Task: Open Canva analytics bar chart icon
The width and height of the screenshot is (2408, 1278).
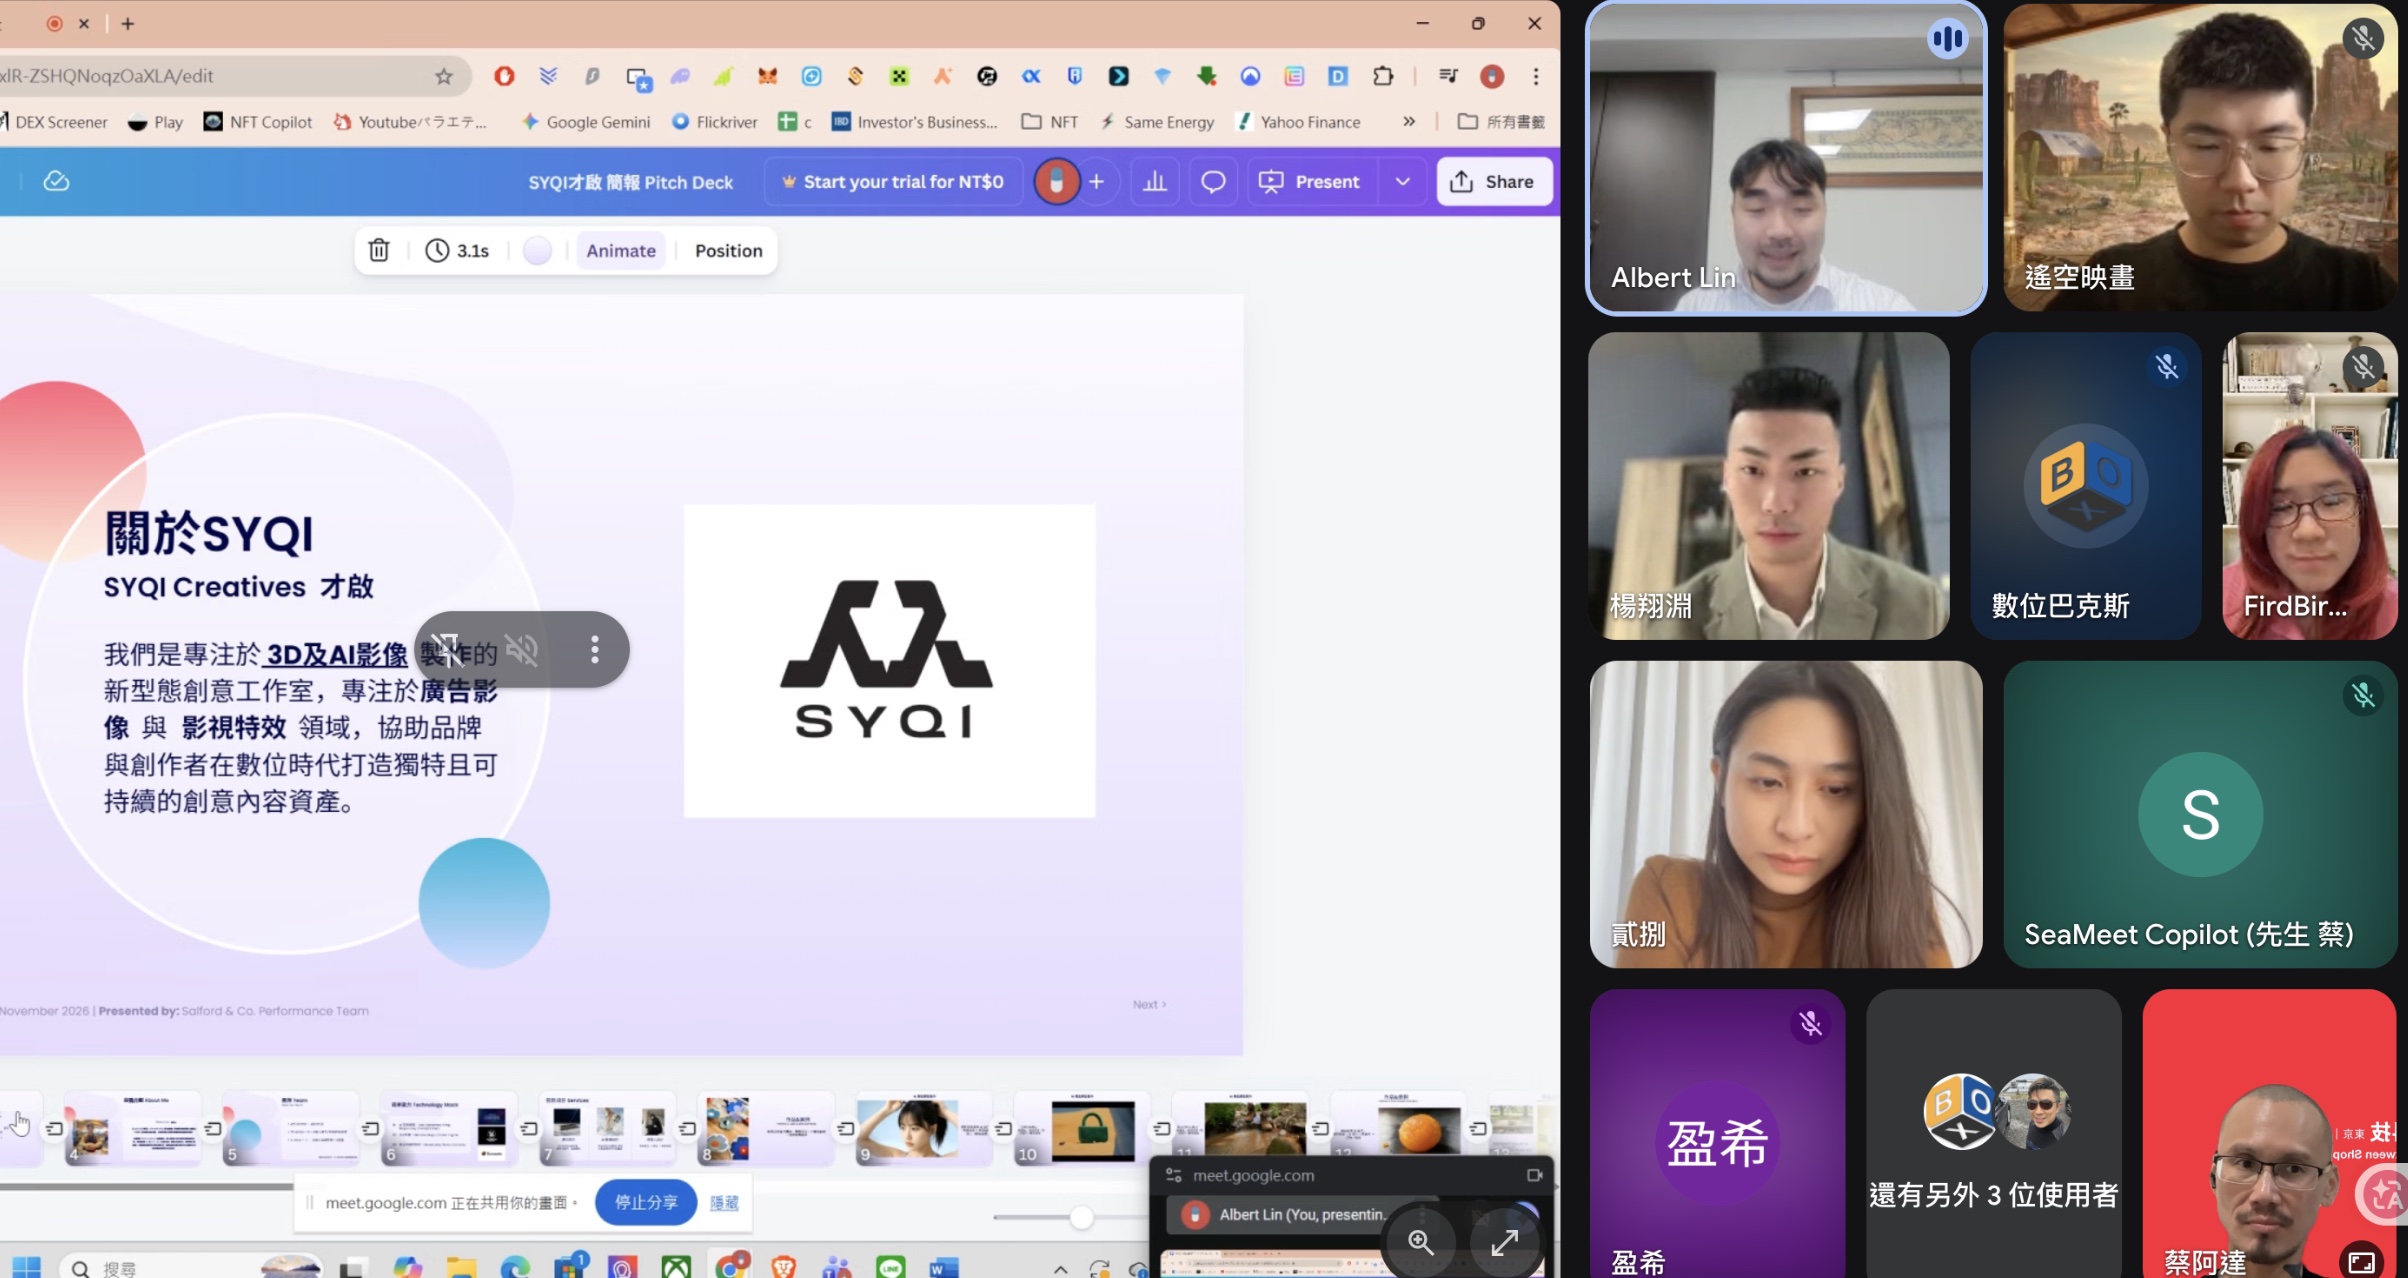Action: click(x=1155, y=181)
